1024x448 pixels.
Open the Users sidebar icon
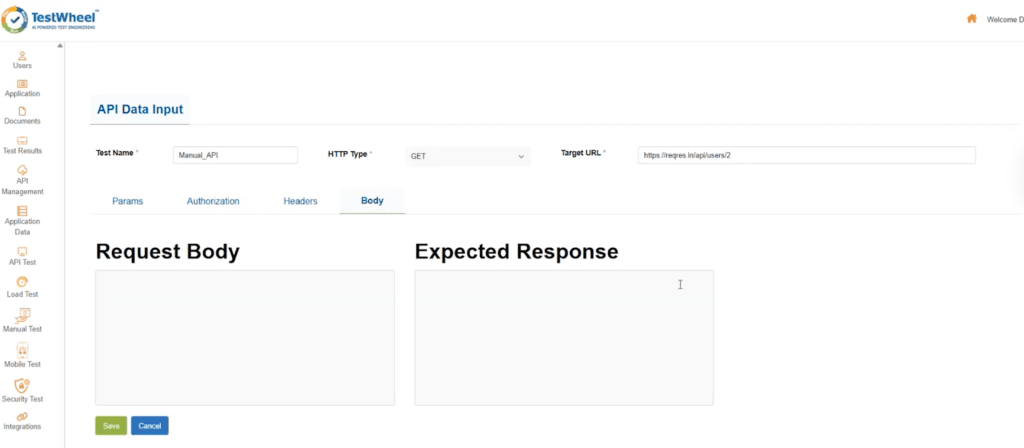(x=22, y=55)
